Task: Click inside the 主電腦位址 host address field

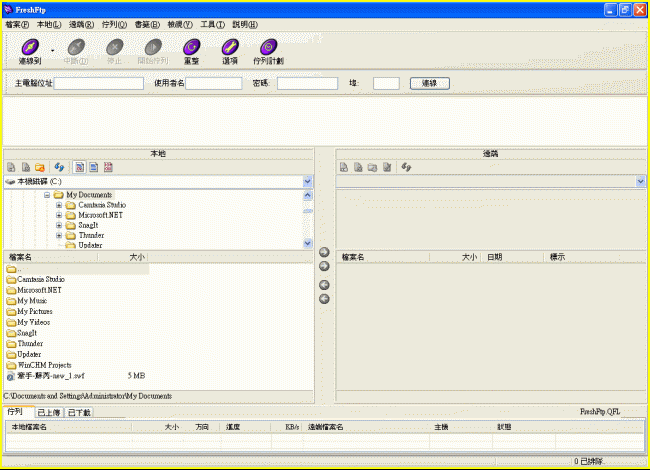Action: [98, 83]
